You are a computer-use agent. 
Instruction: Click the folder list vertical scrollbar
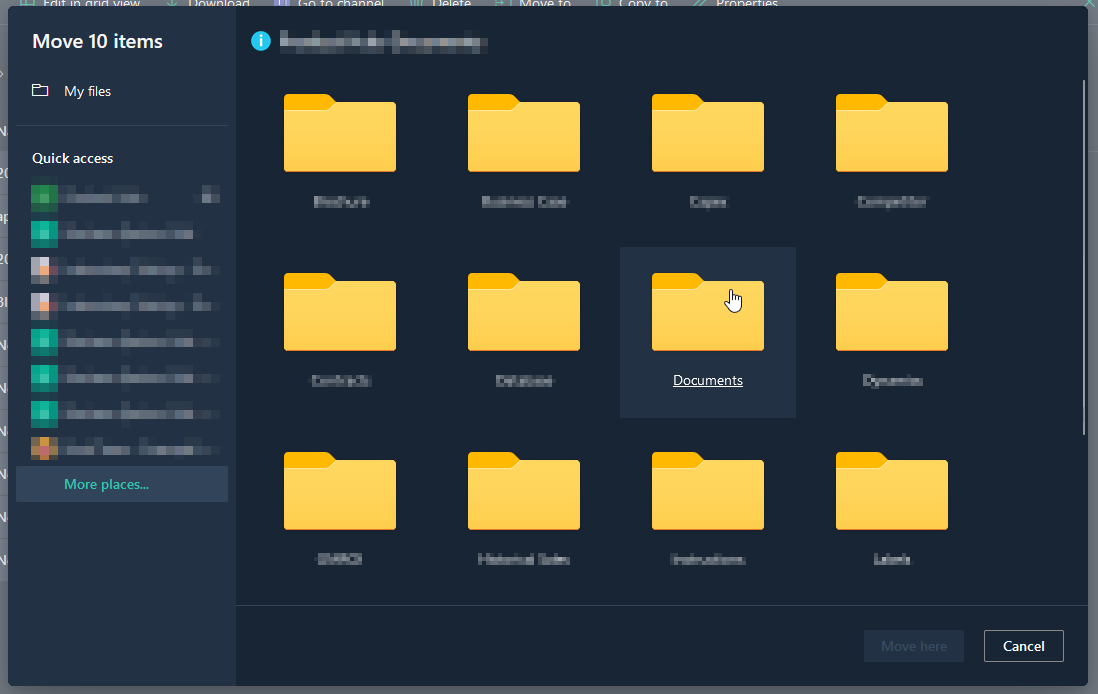[1083, 257]
